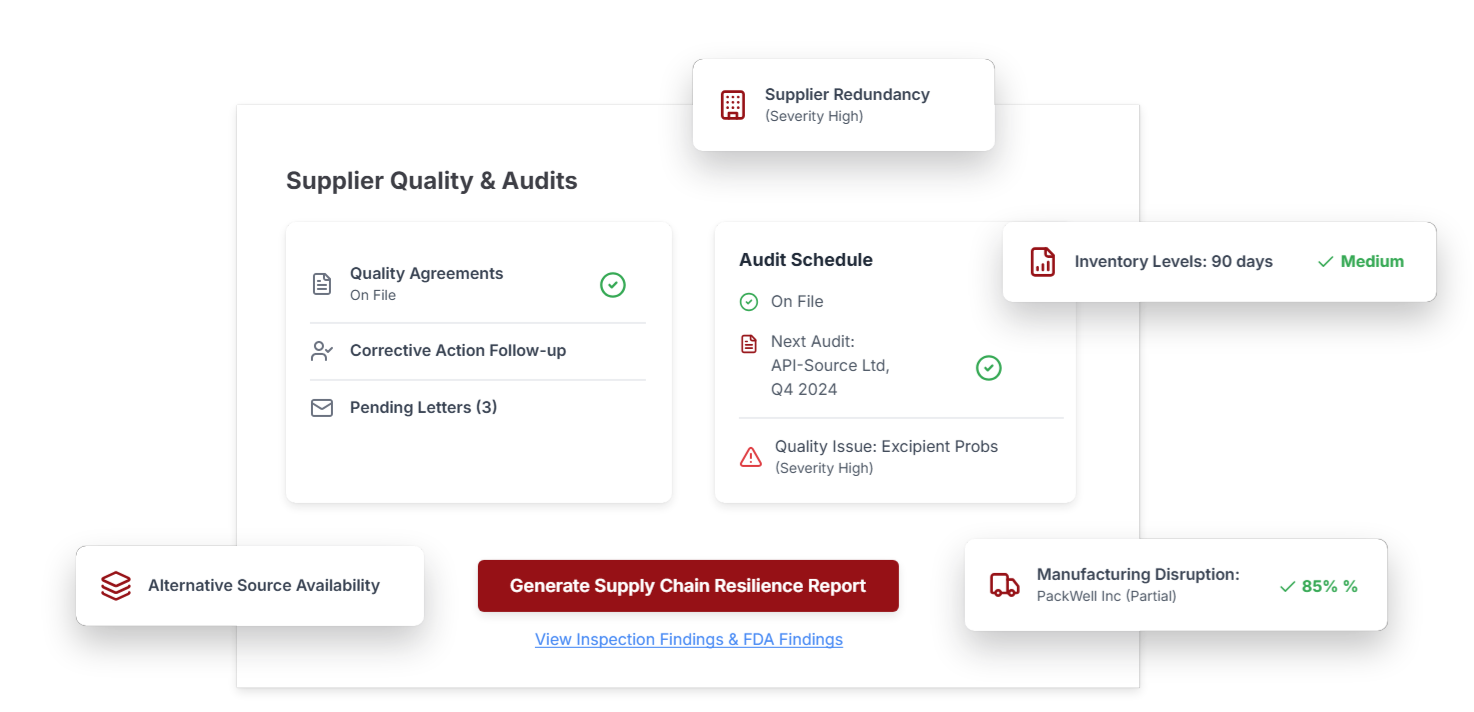Click the Pending Letters envelope icon
The width and height of the screenshot is (1474, 712).
(321, 406)
